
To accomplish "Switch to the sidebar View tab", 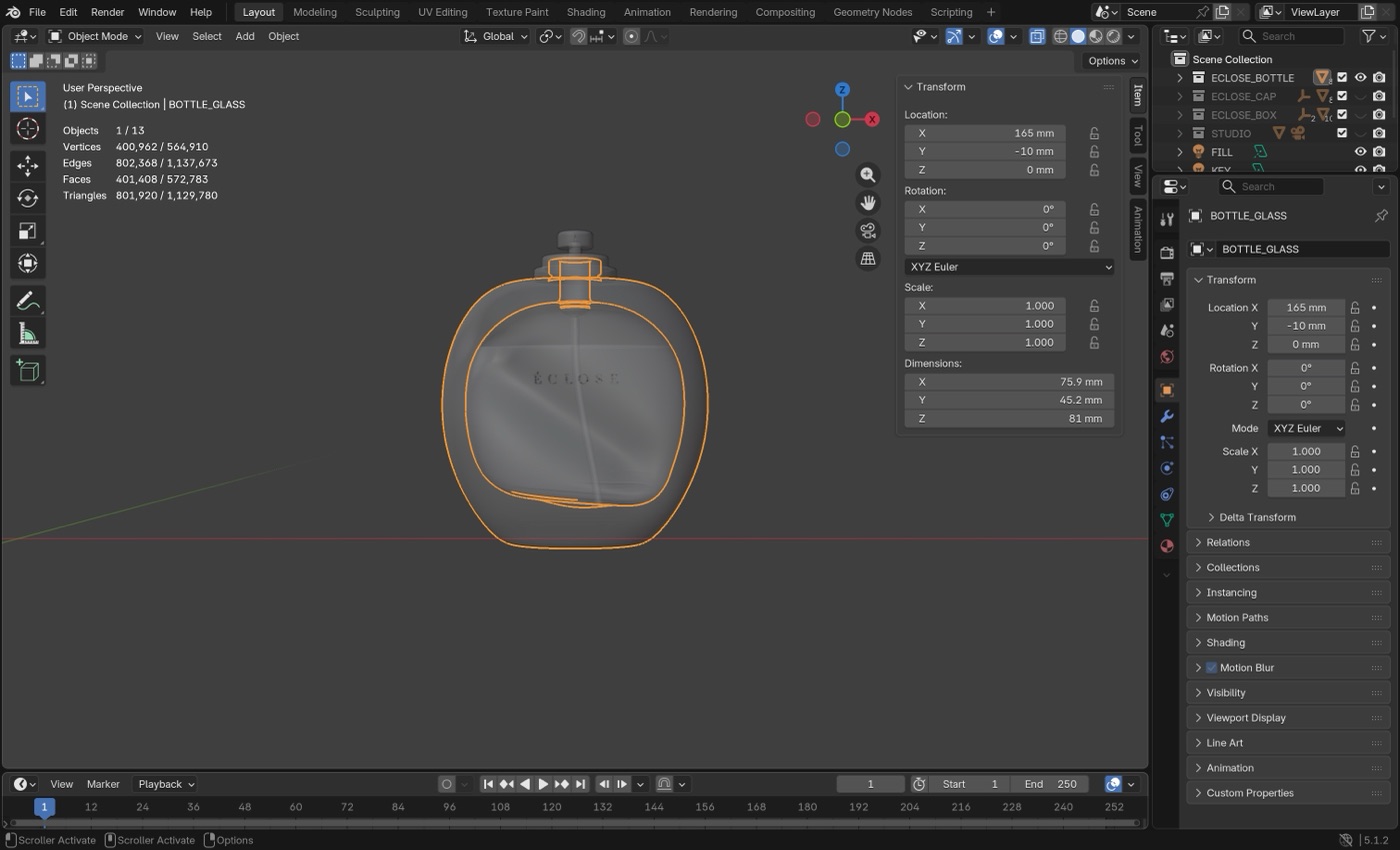I will pos(1138,176).
